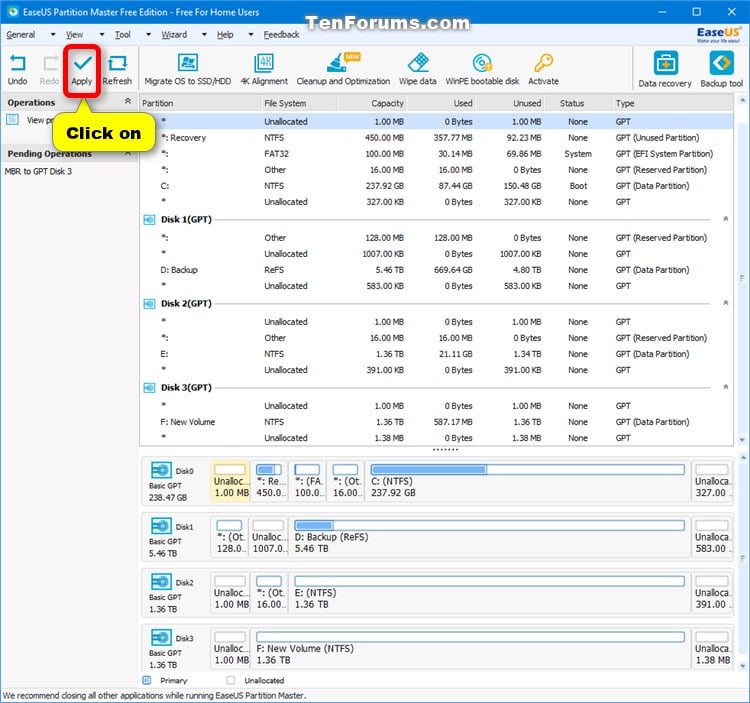Screen dimensions: 750x703
Task: Open the View menu
Action: [74, 34]
